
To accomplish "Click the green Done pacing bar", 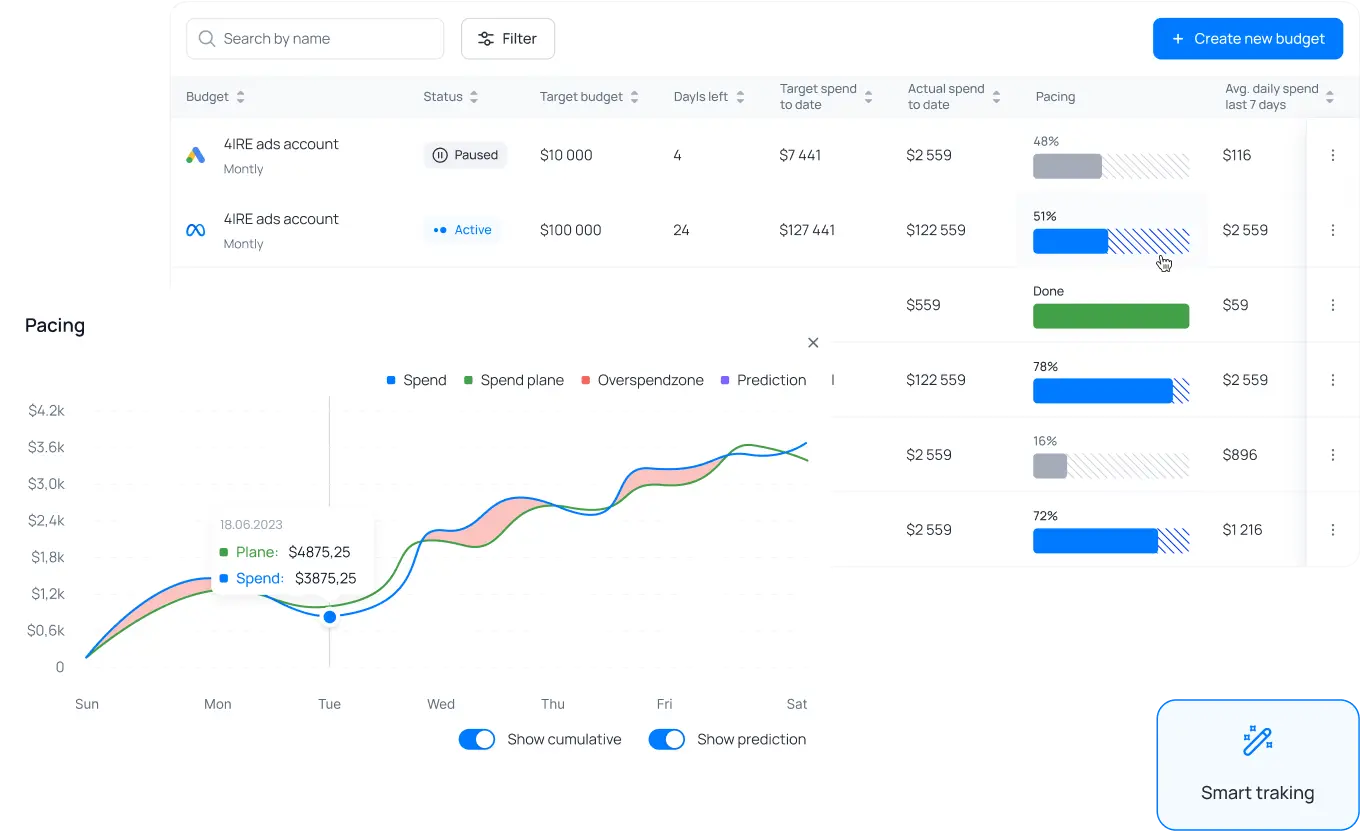I will pyautogui.click(x=1111, y=316).
